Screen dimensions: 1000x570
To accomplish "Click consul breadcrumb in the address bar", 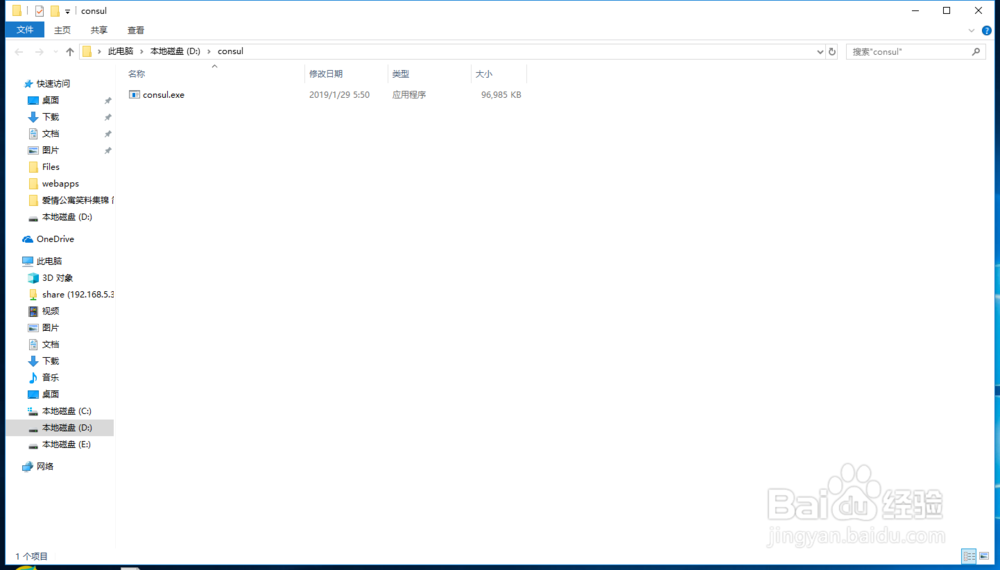I will pyautogui.click(x=230, y=51).
